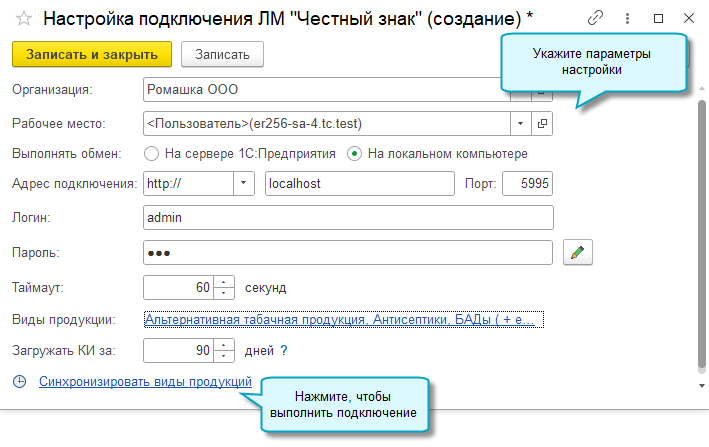Click the clock icon beside sync link

click(x=20, y=382)
